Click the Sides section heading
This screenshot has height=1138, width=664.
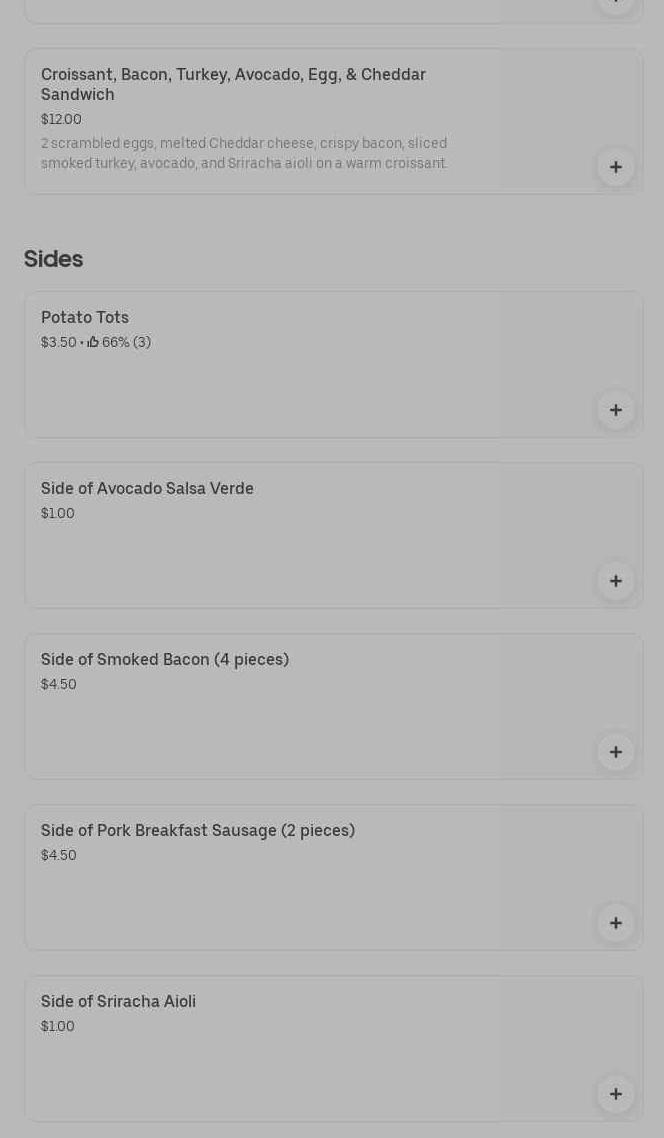[x=53, y=259]
